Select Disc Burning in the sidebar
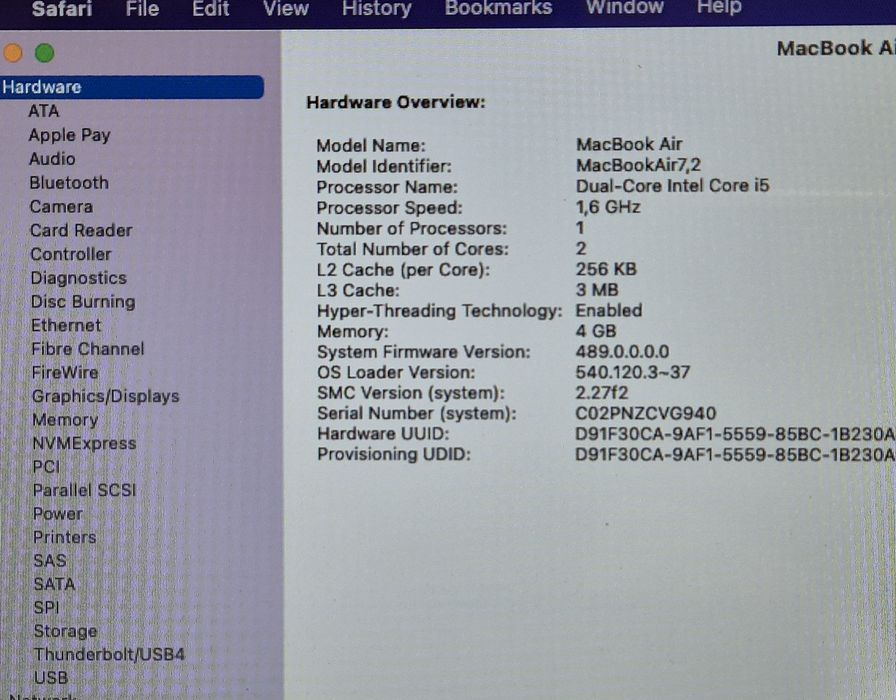The width and height of the screenshot is (896, 700). pyautogui.click(x=83, y=302)
